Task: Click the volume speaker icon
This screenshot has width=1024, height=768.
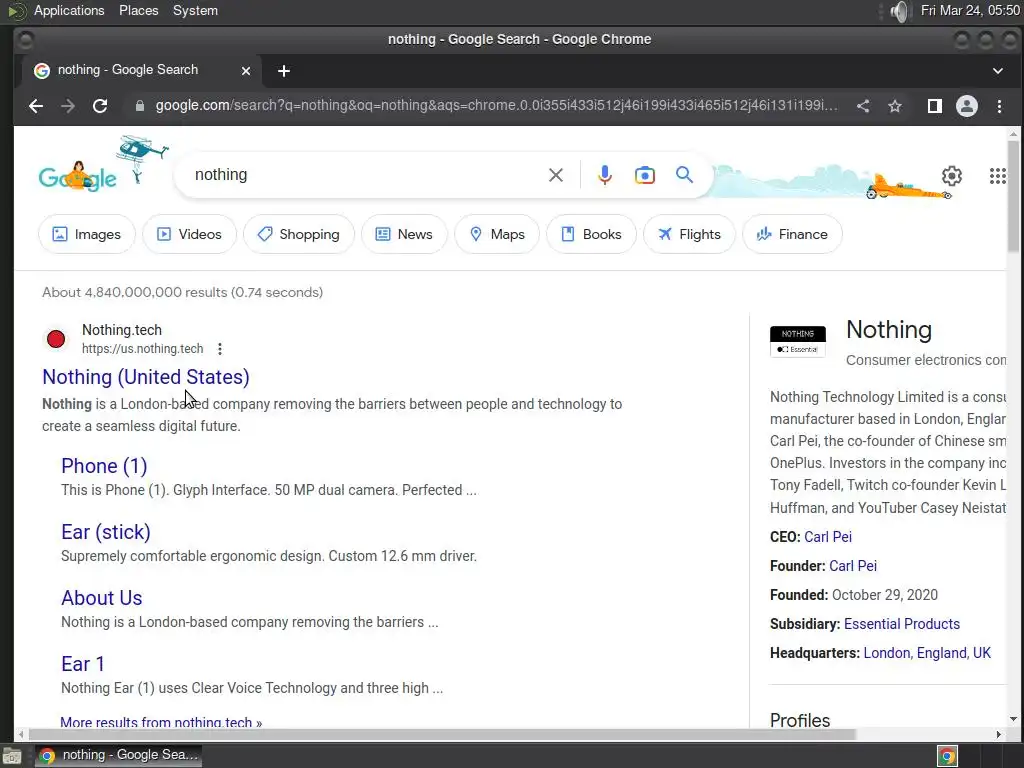Action: tap(899, 11)
